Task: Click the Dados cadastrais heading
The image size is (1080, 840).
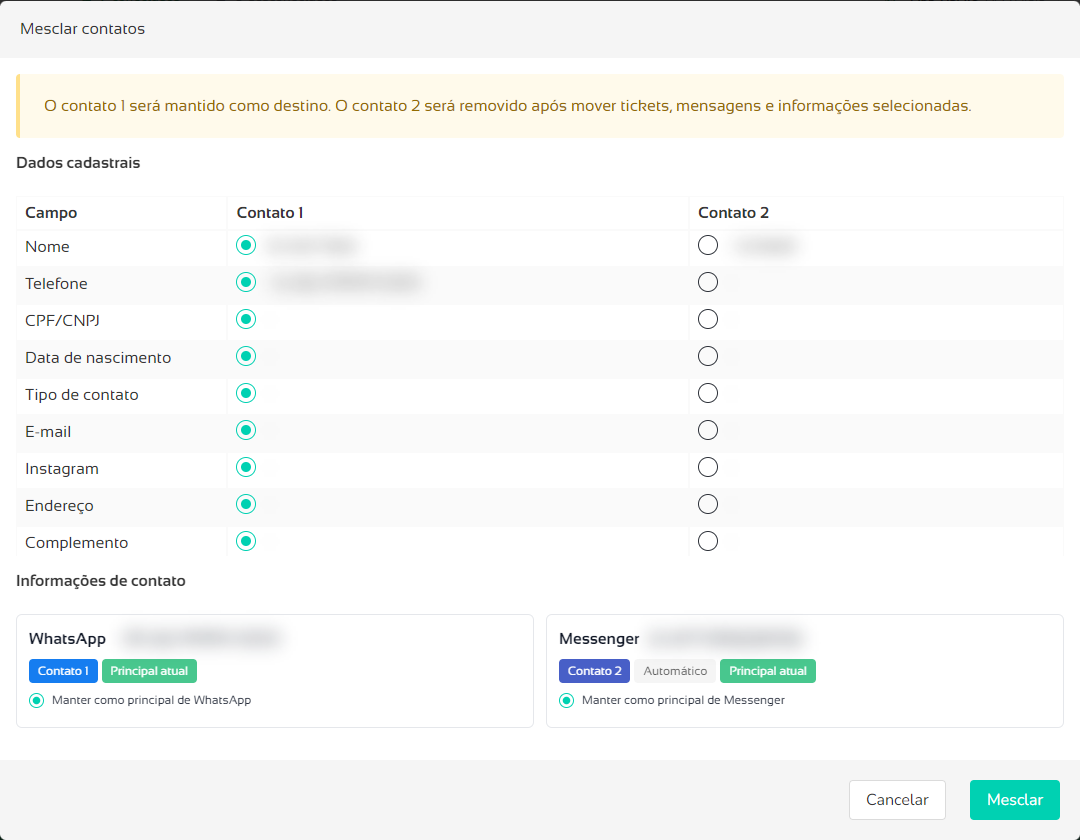Action: pos(79,163)
